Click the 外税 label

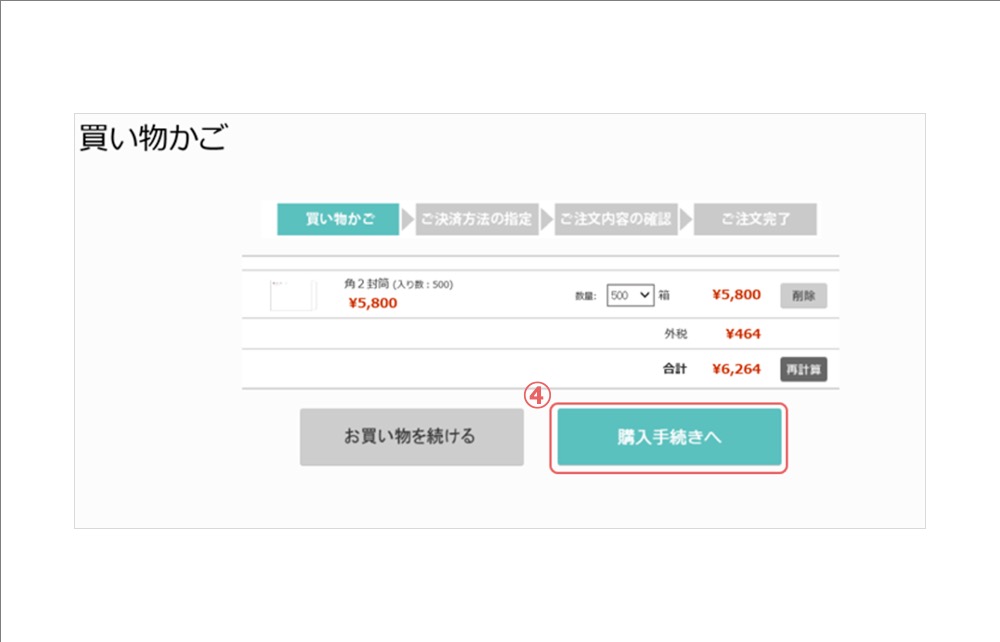coord(675,334)
